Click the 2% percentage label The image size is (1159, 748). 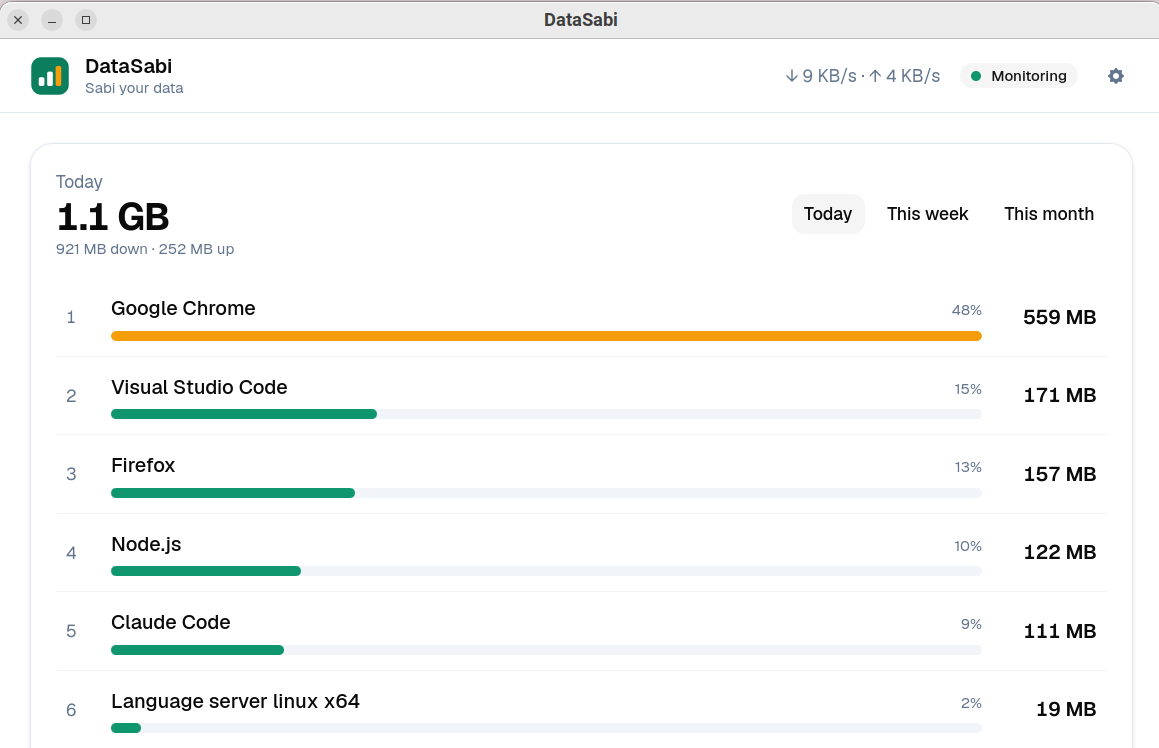(x=971, y=704)
